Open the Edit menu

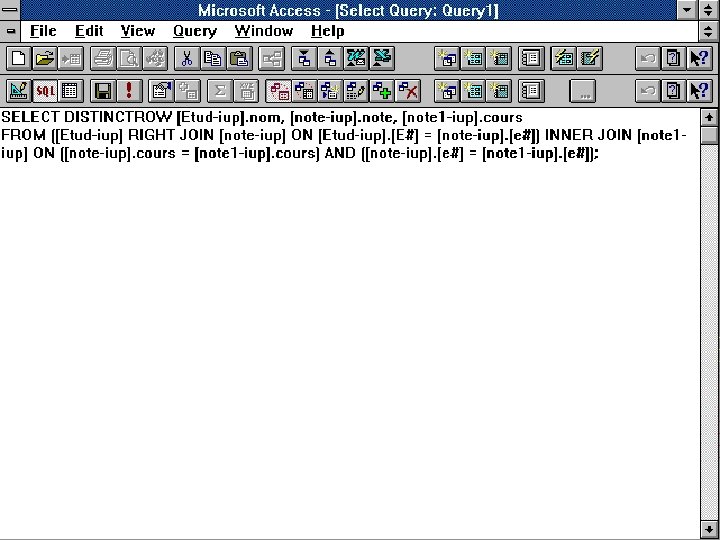point(89,31)
